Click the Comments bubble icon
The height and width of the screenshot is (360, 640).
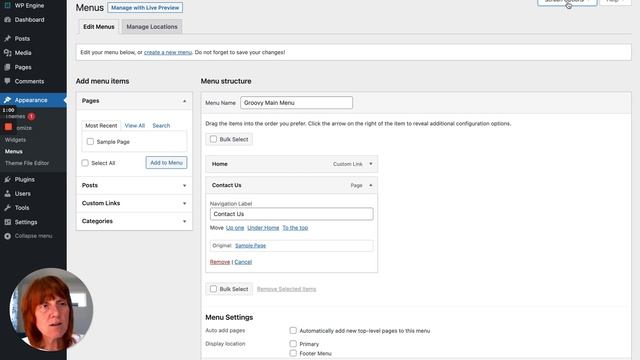[7, 81]
